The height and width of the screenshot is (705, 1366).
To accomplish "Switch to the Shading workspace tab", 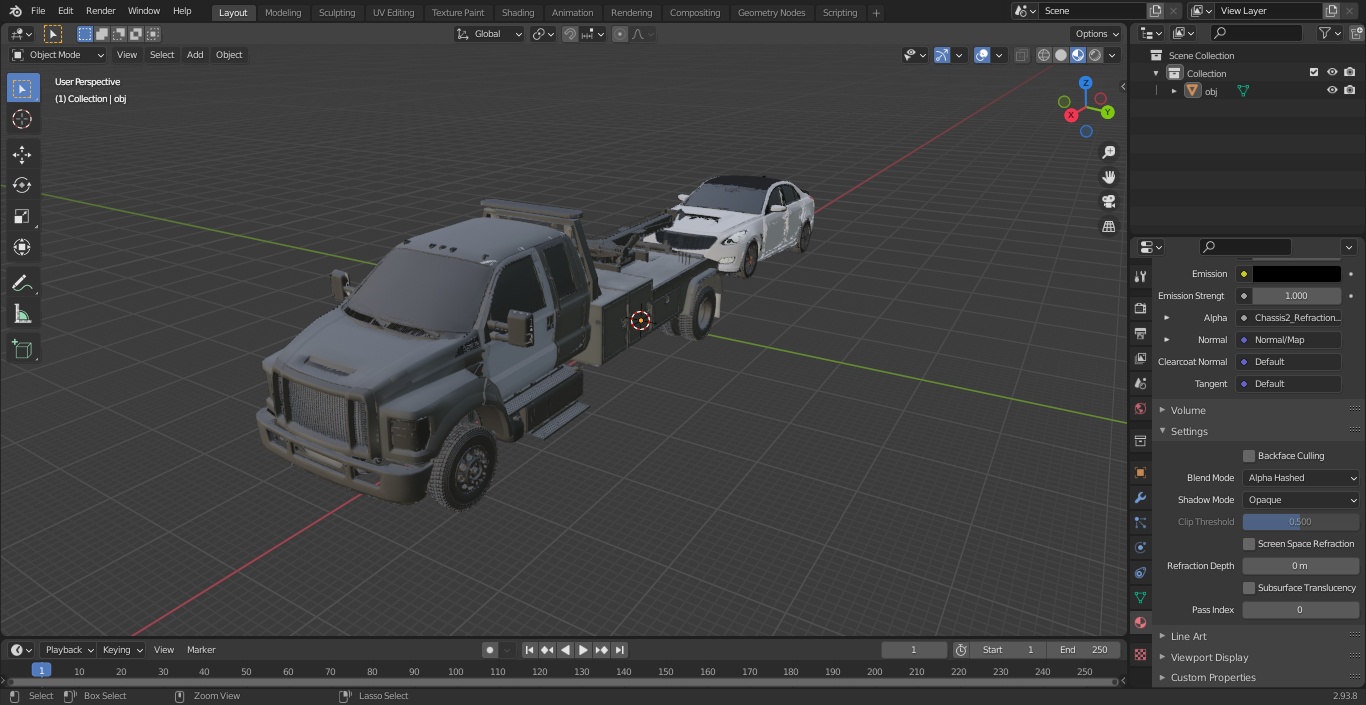I will tap(518, 13).
